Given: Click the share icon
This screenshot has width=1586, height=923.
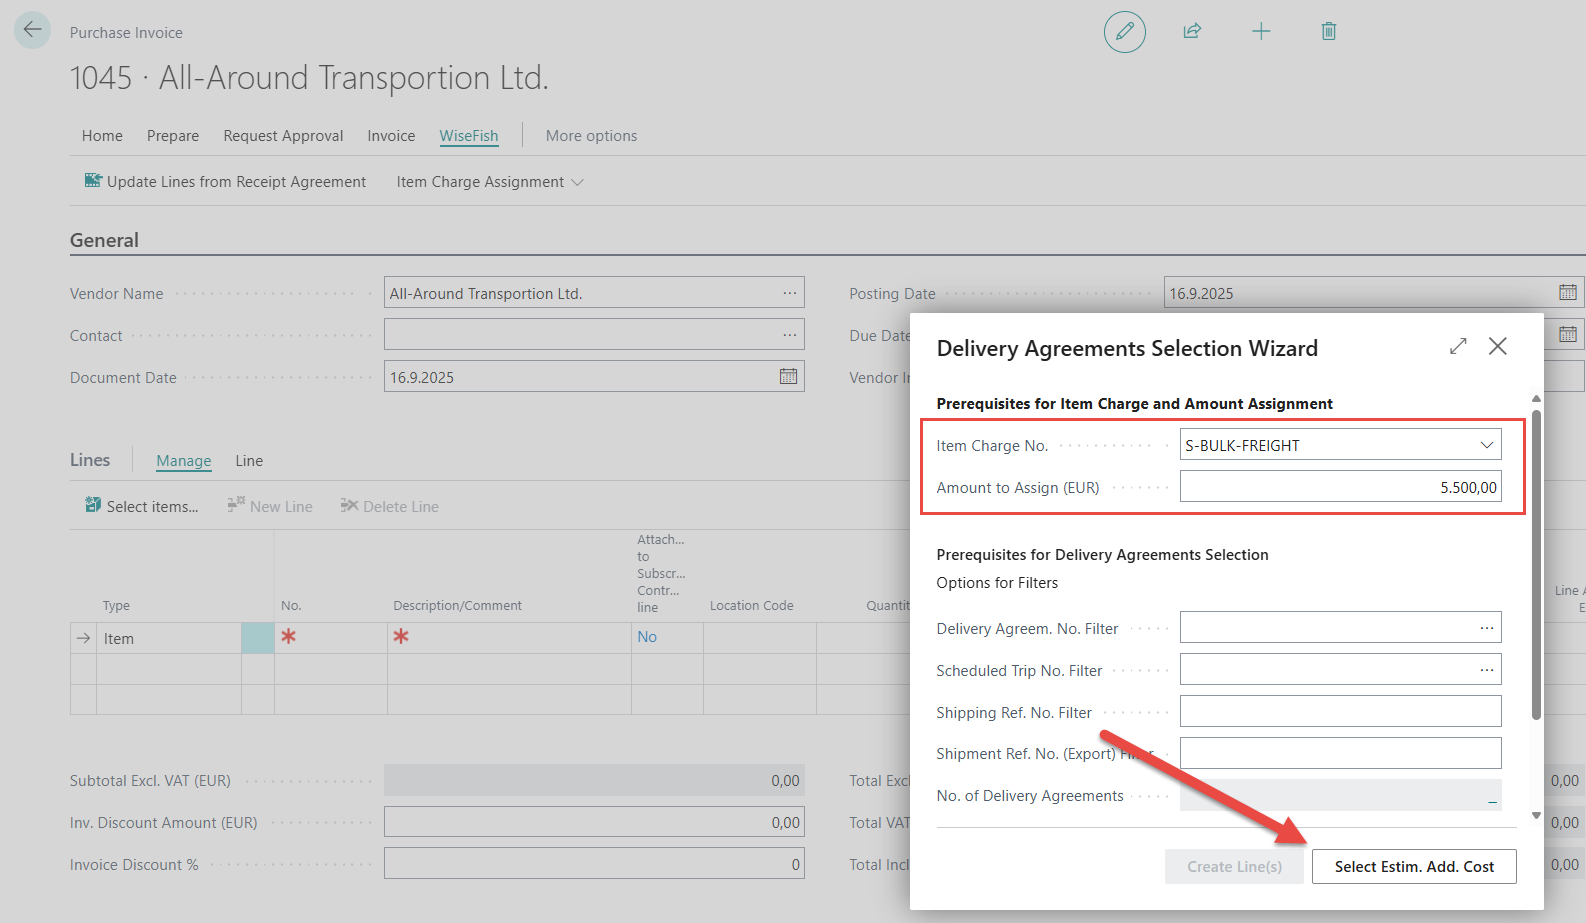Looking at the screenshot, I should (1192, 32).
